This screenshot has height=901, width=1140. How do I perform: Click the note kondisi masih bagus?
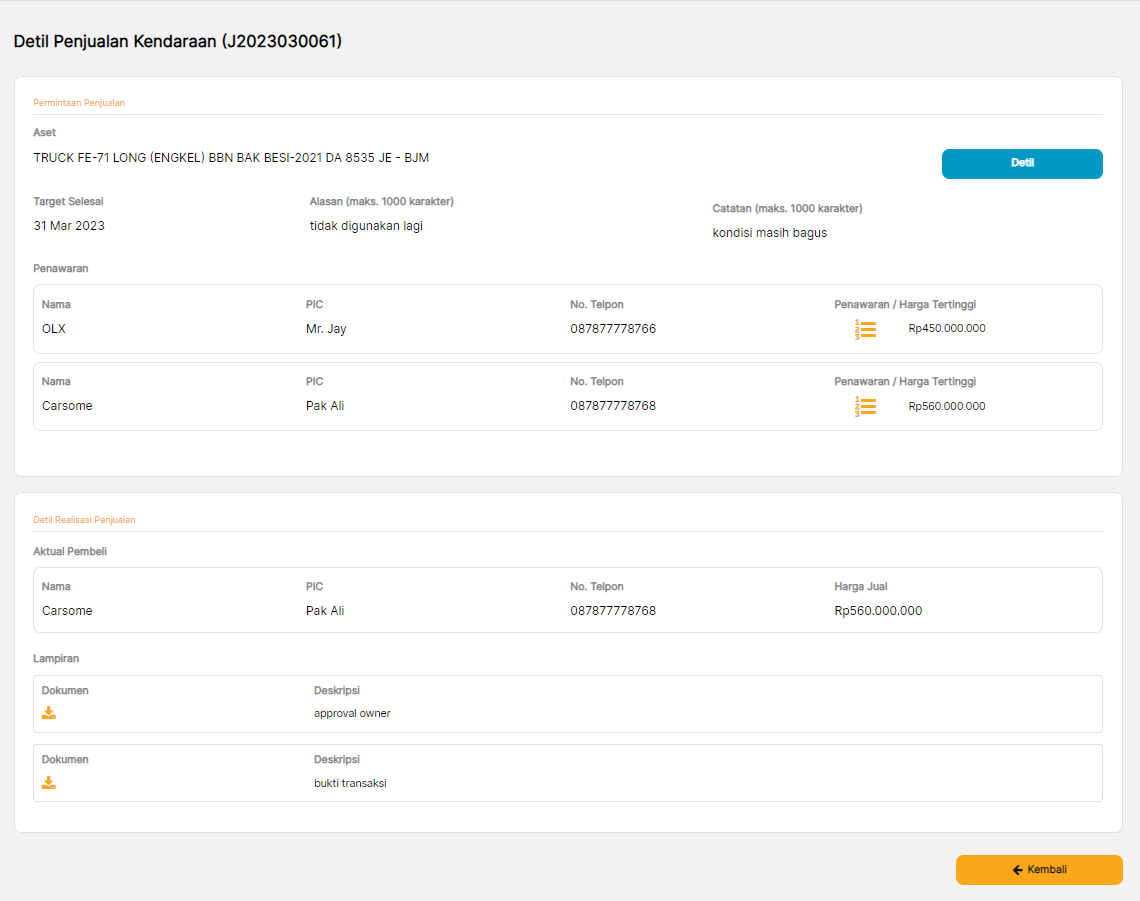(769, 233)
